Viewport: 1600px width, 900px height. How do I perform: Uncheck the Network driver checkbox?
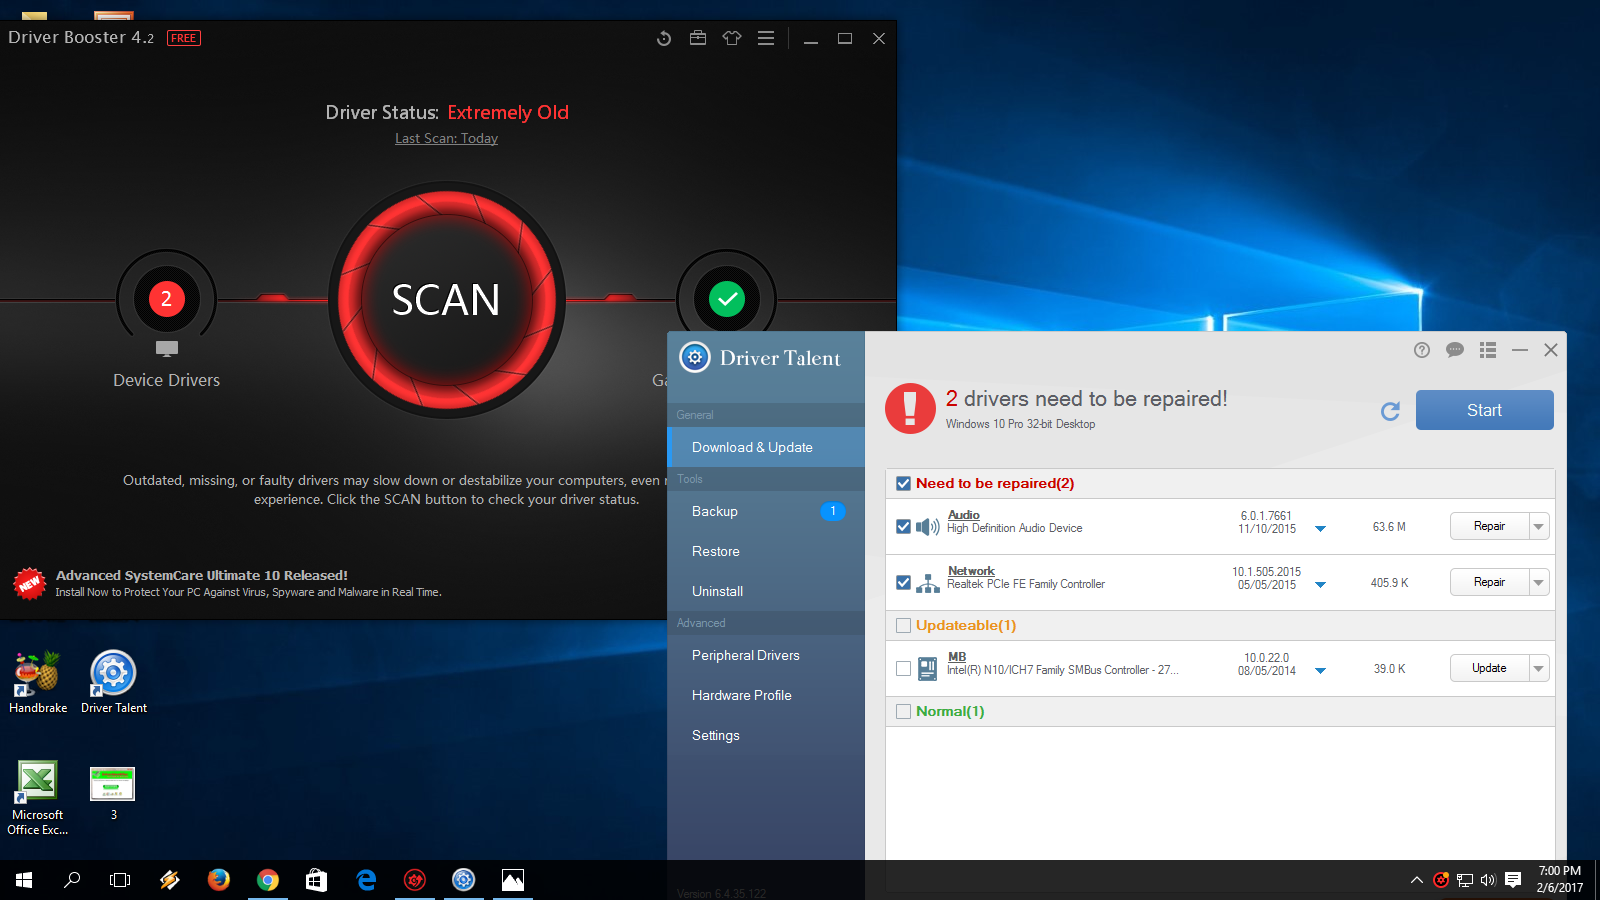(903, 582)
